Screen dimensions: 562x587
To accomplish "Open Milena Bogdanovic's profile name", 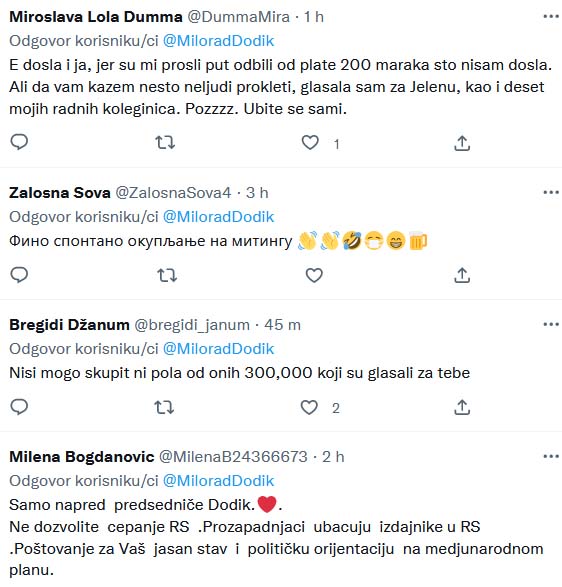I will click(82, 457).
